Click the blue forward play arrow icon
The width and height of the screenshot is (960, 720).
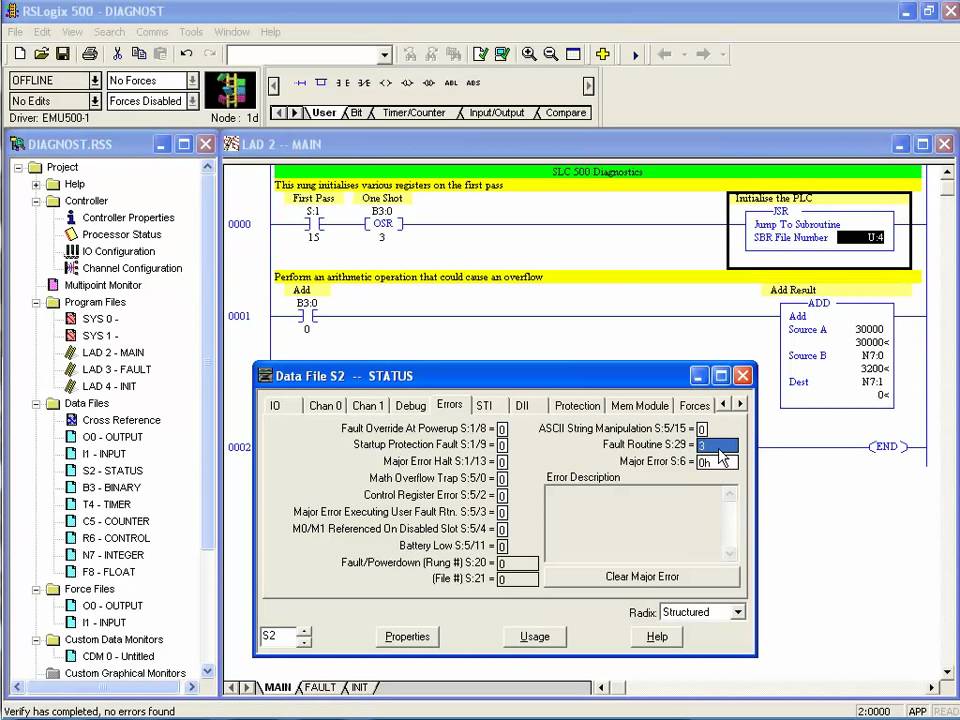point(635,55)
